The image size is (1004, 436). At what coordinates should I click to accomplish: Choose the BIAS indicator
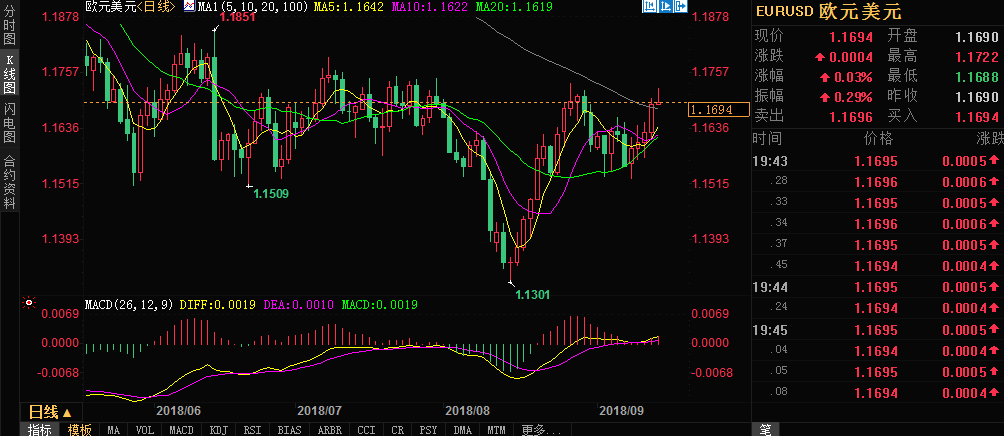pyautogui.click(x=289, y=430)
